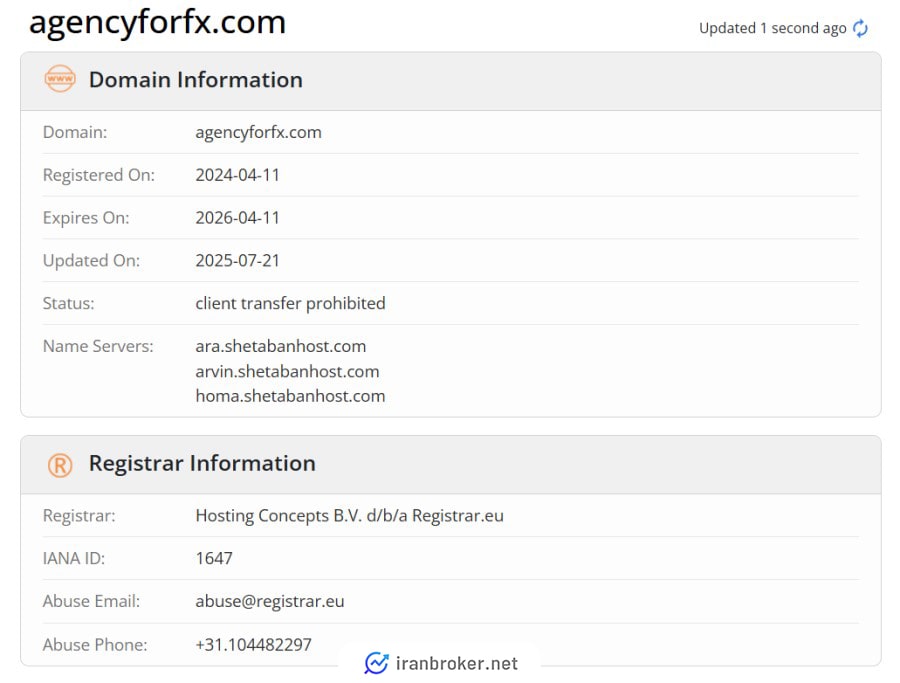Click the registration date 2024-04-11
This screenshot has height=683, width=900.
(x=237, y=175)
